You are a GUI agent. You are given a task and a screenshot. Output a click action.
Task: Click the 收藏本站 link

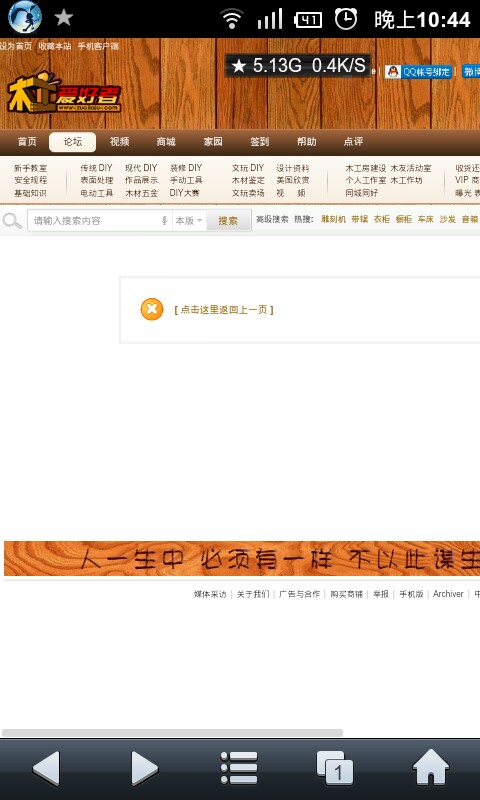point(55,46)
